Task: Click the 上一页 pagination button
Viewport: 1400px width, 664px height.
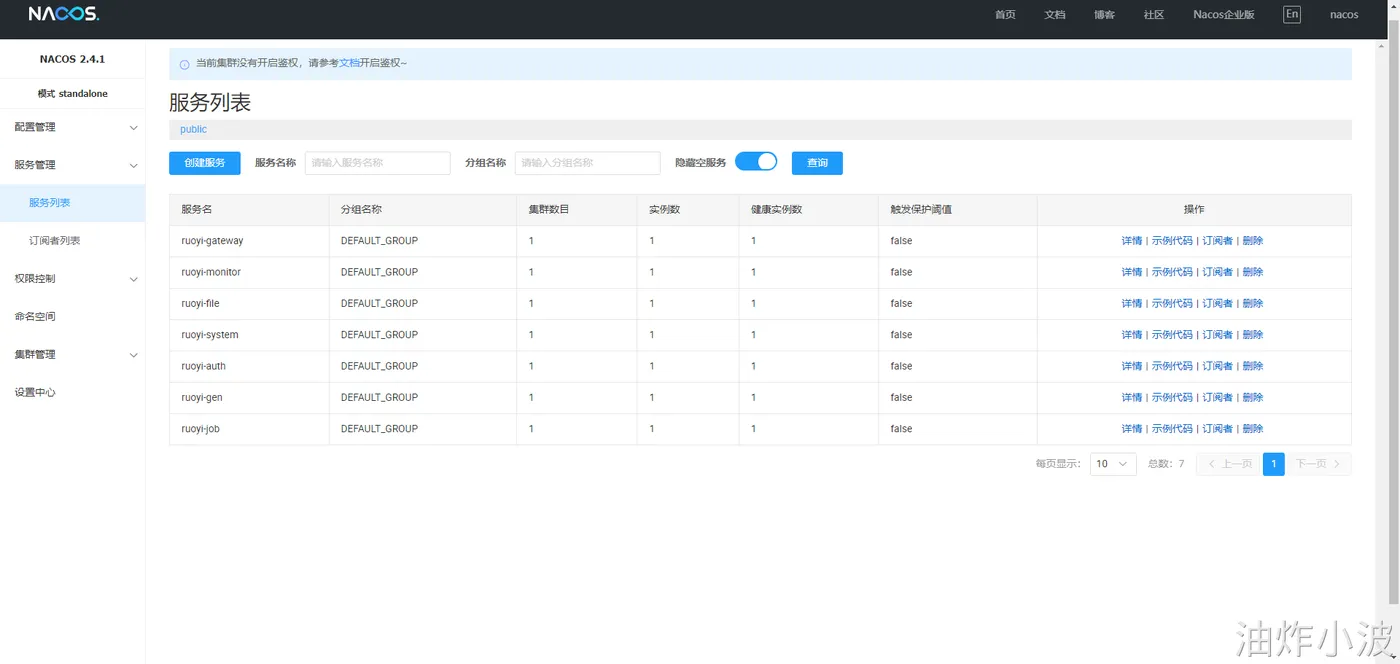Action: [1228, 464]
